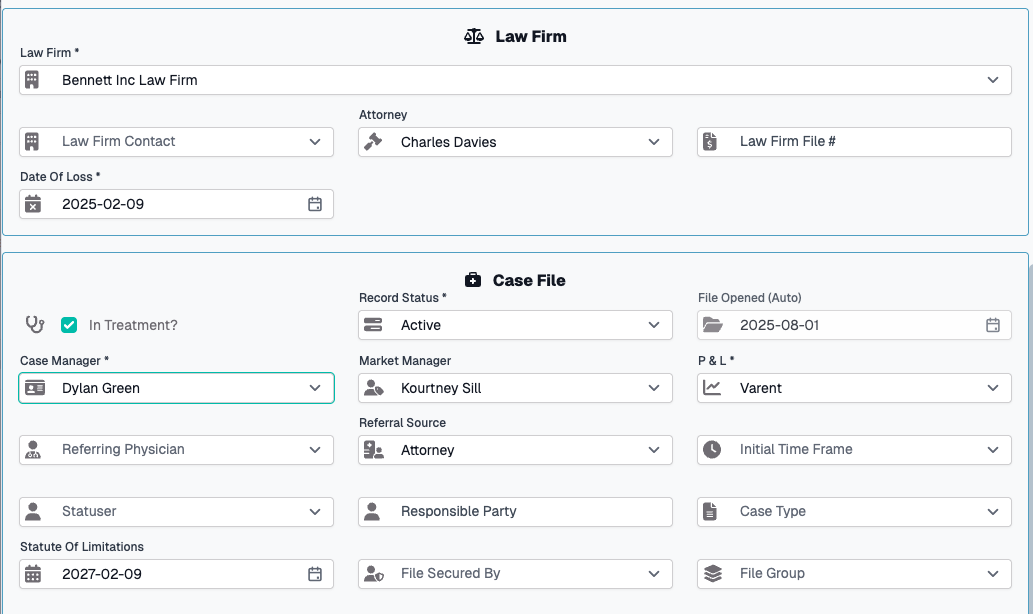Click the Law Firm File # input

pos(853,142)
